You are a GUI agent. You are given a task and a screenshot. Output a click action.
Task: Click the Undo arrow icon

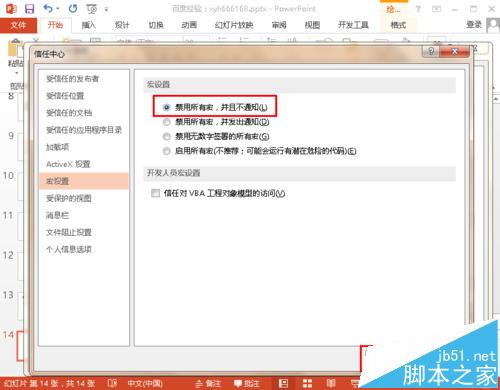(48, 8)
